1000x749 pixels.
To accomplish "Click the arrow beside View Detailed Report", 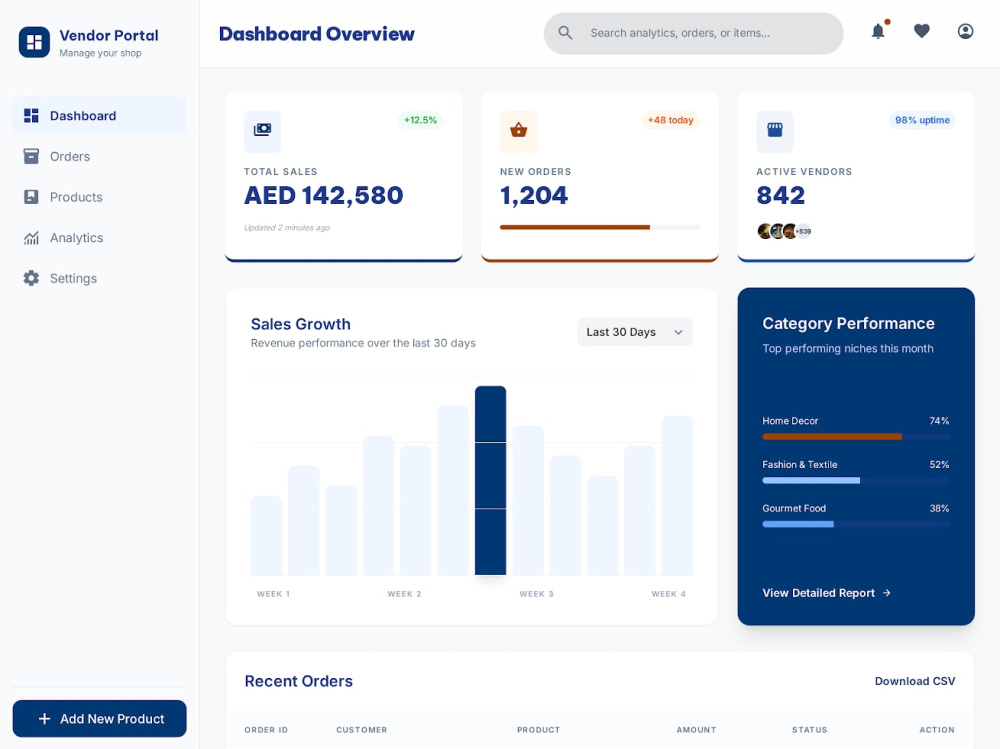I will click(x=886, y=593).
